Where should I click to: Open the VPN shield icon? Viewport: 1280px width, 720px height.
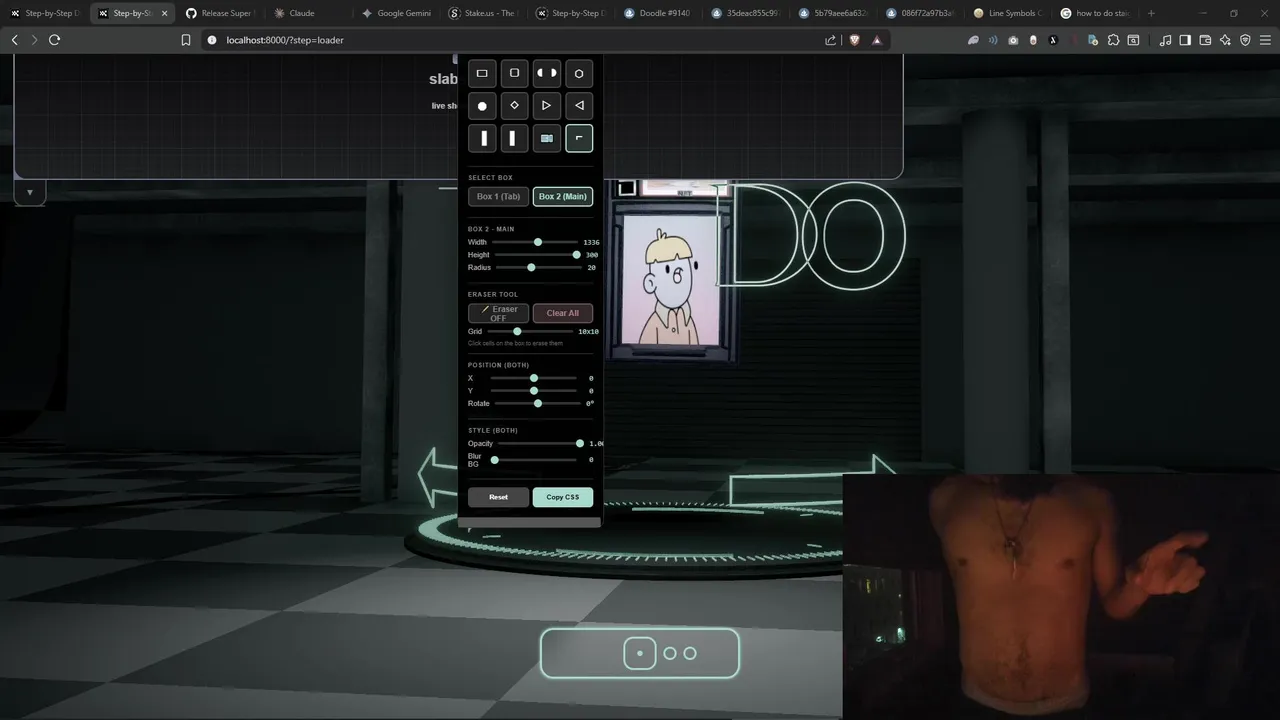[1245, 40]
